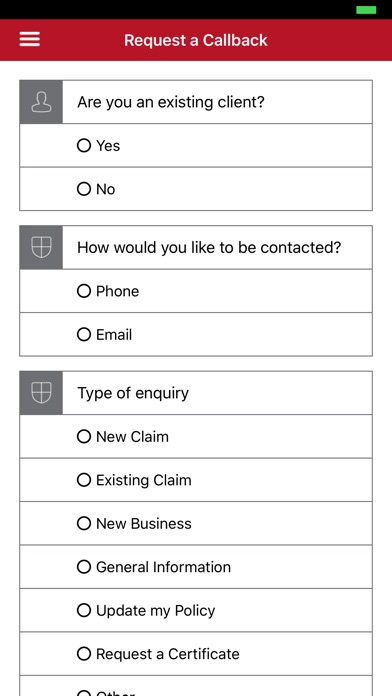Click the person icon beside existing client question
This screenshot has height=696, width=392.
point(41,102)
